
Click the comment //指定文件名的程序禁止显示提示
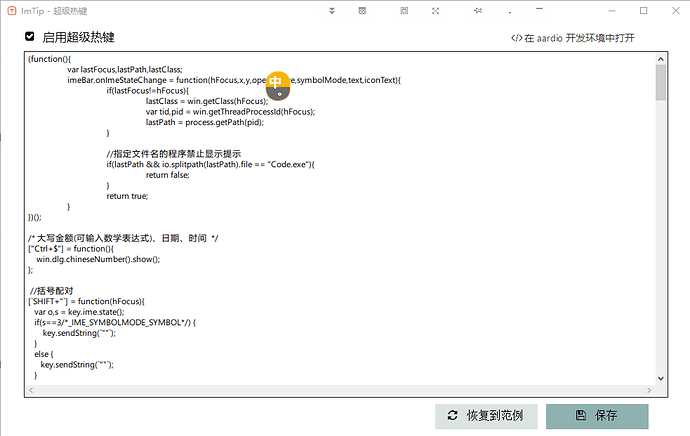click(173, 154)
